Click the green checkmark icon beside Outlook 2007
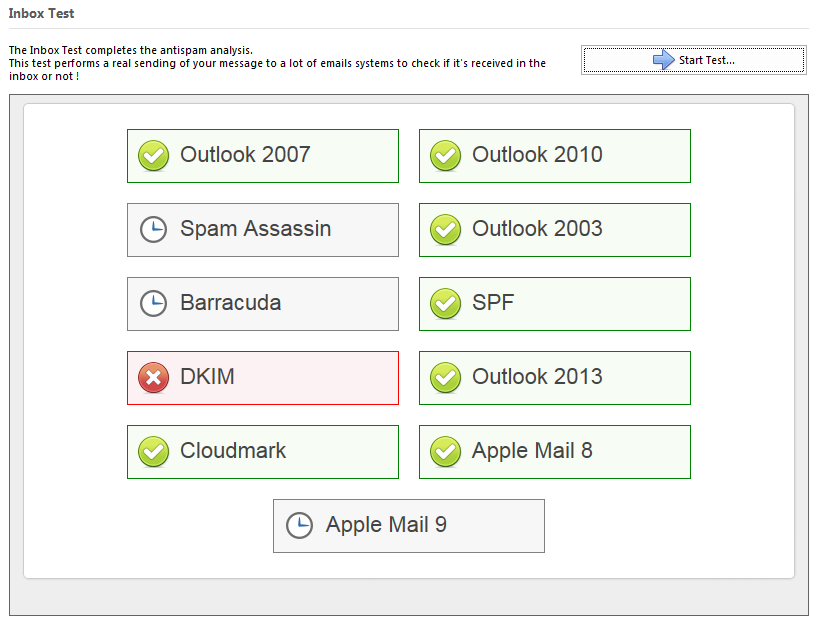 pos(153,155)
